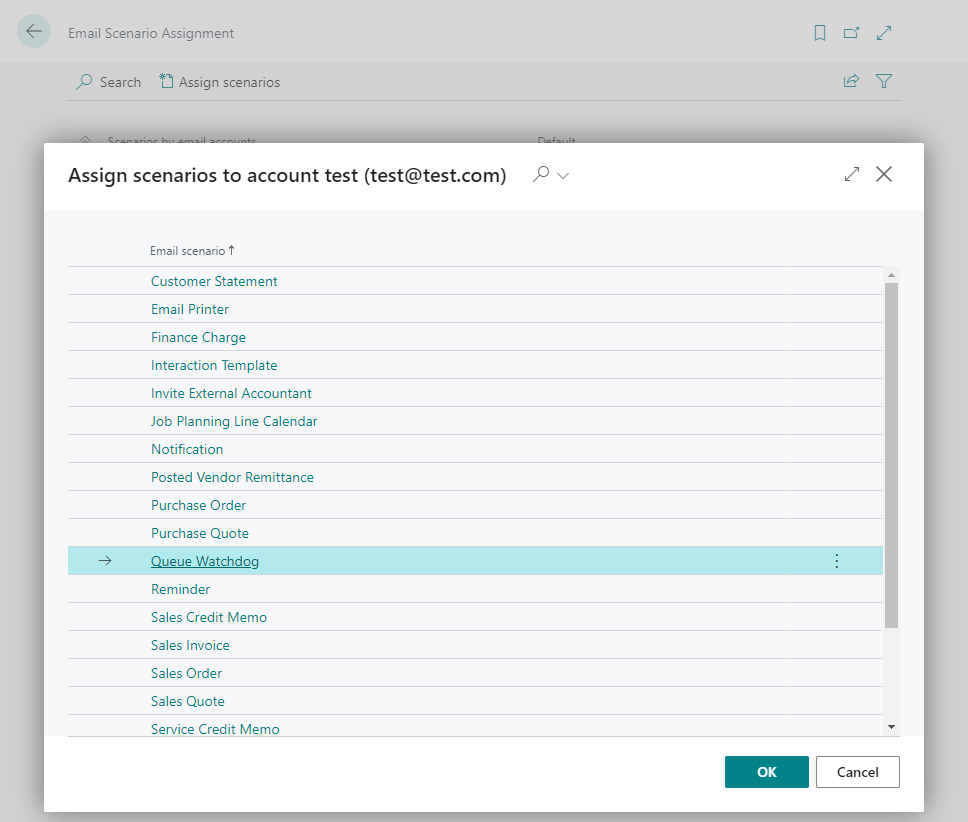Click Search in the action bar
Viewport: 968px width, 822px height.
click(108, 81)
